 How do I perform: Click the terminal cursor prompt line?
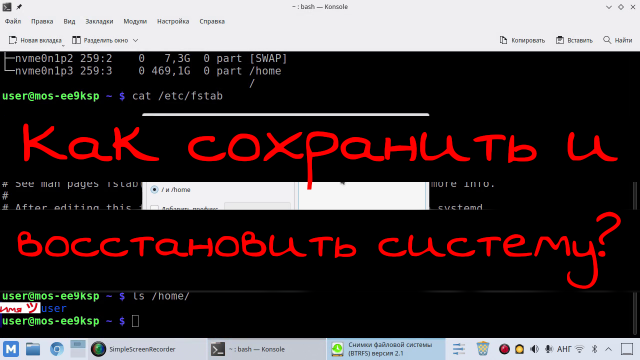[71, 321]
